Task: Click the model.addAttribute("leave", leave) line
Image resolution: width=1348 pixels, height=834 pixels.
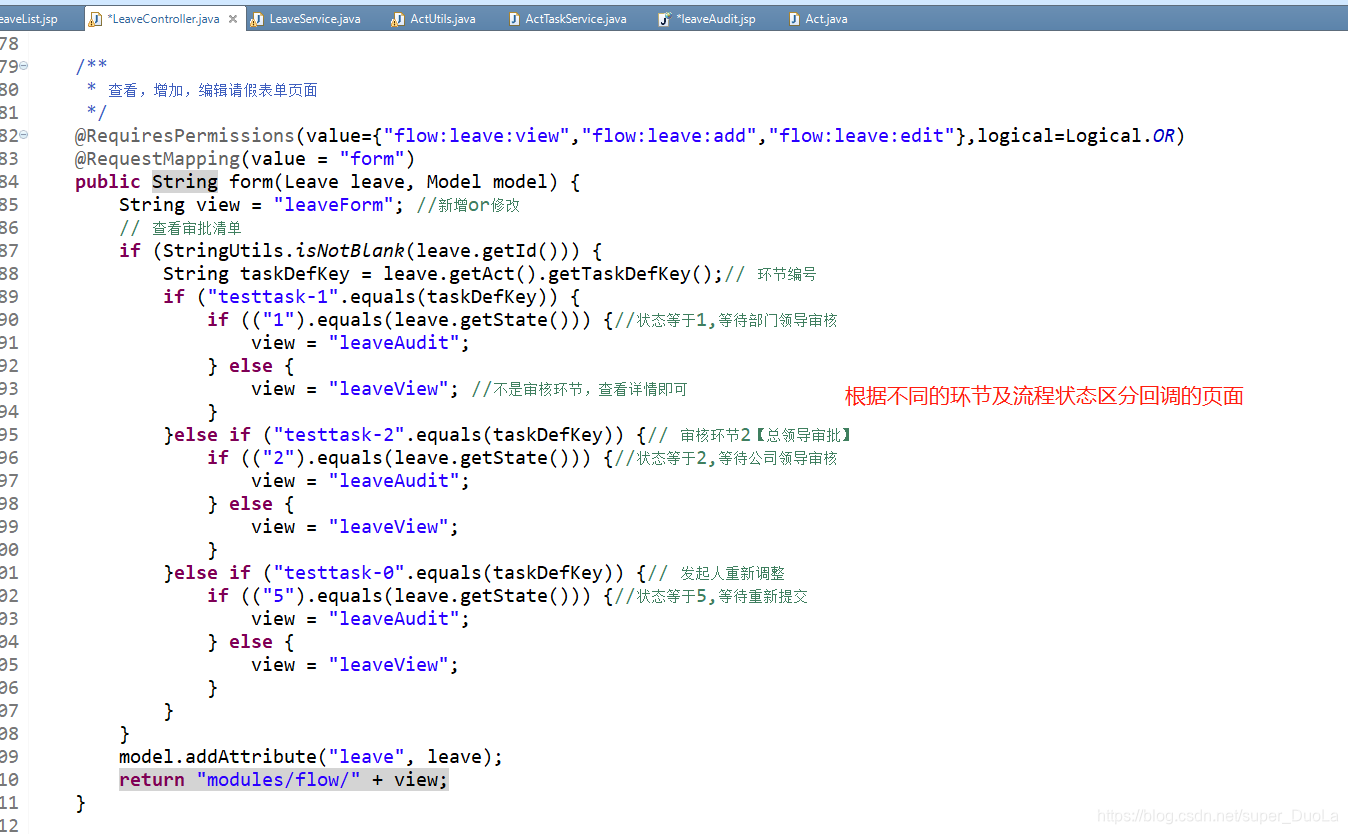Action: (311, 756)
